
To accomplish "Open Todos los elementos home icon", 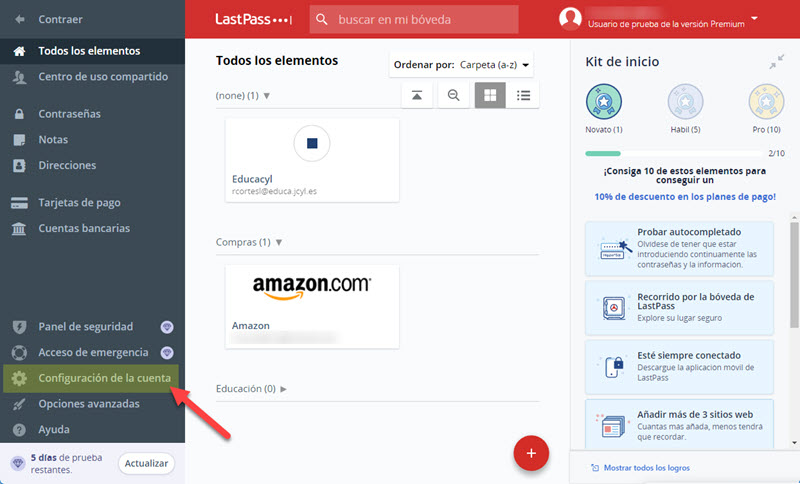I will pyautogui.click(x=19, y=51).
